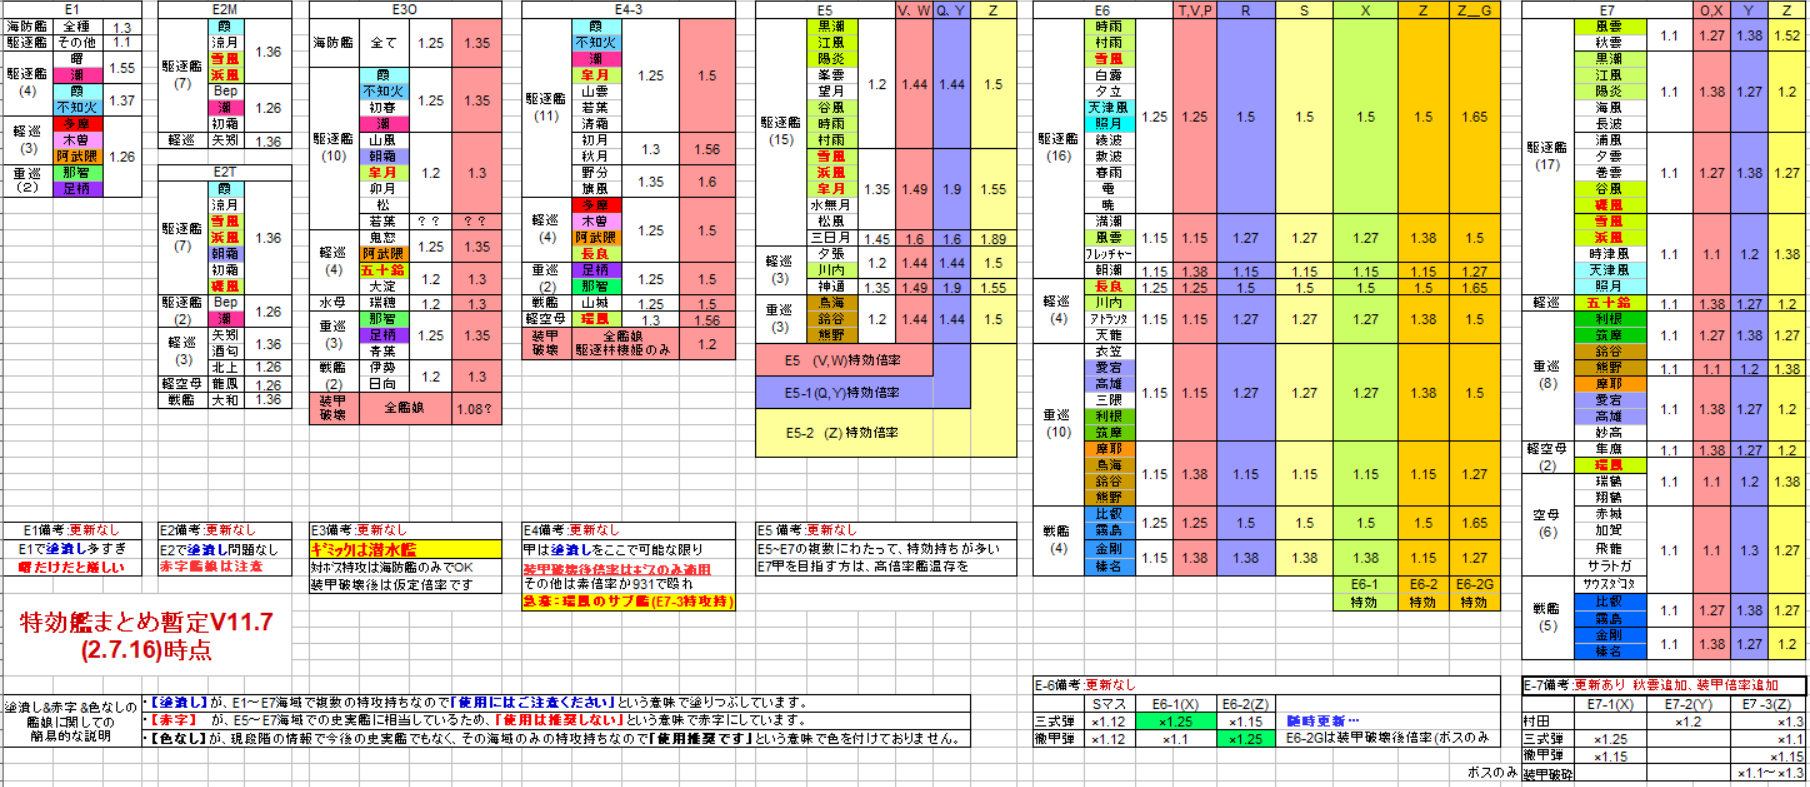Click the 1.37 multiplier cell in E1
The image size is (1810, 787).
pos(122,100)
